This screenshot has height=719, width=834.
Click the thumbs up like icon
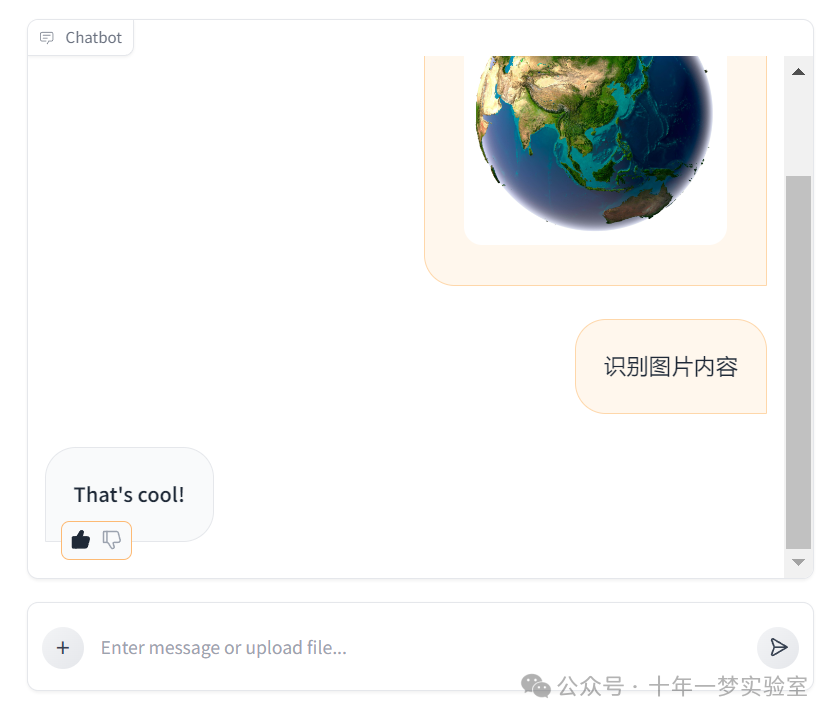tap(81, 540)
